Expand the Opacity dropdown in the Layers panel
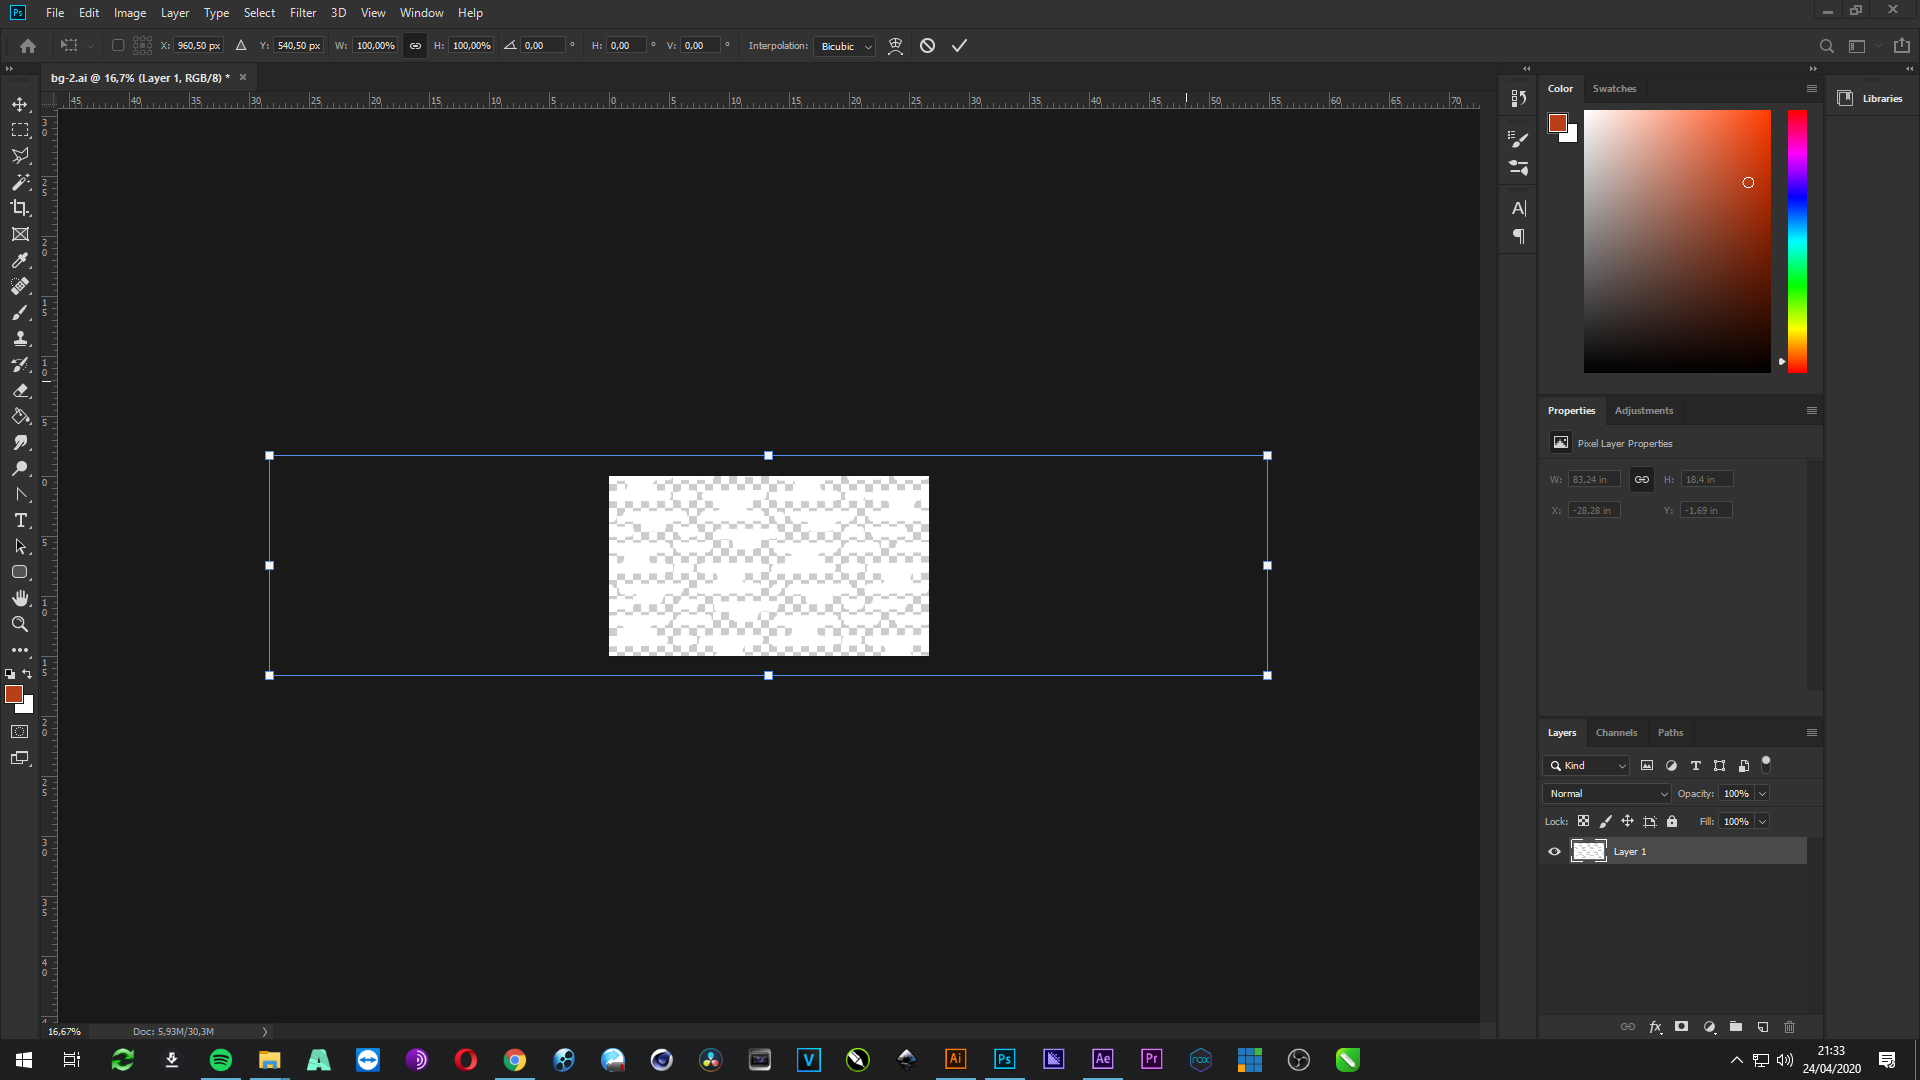The height and width of the screenshot is (1080, 1920). (1760, 793)
